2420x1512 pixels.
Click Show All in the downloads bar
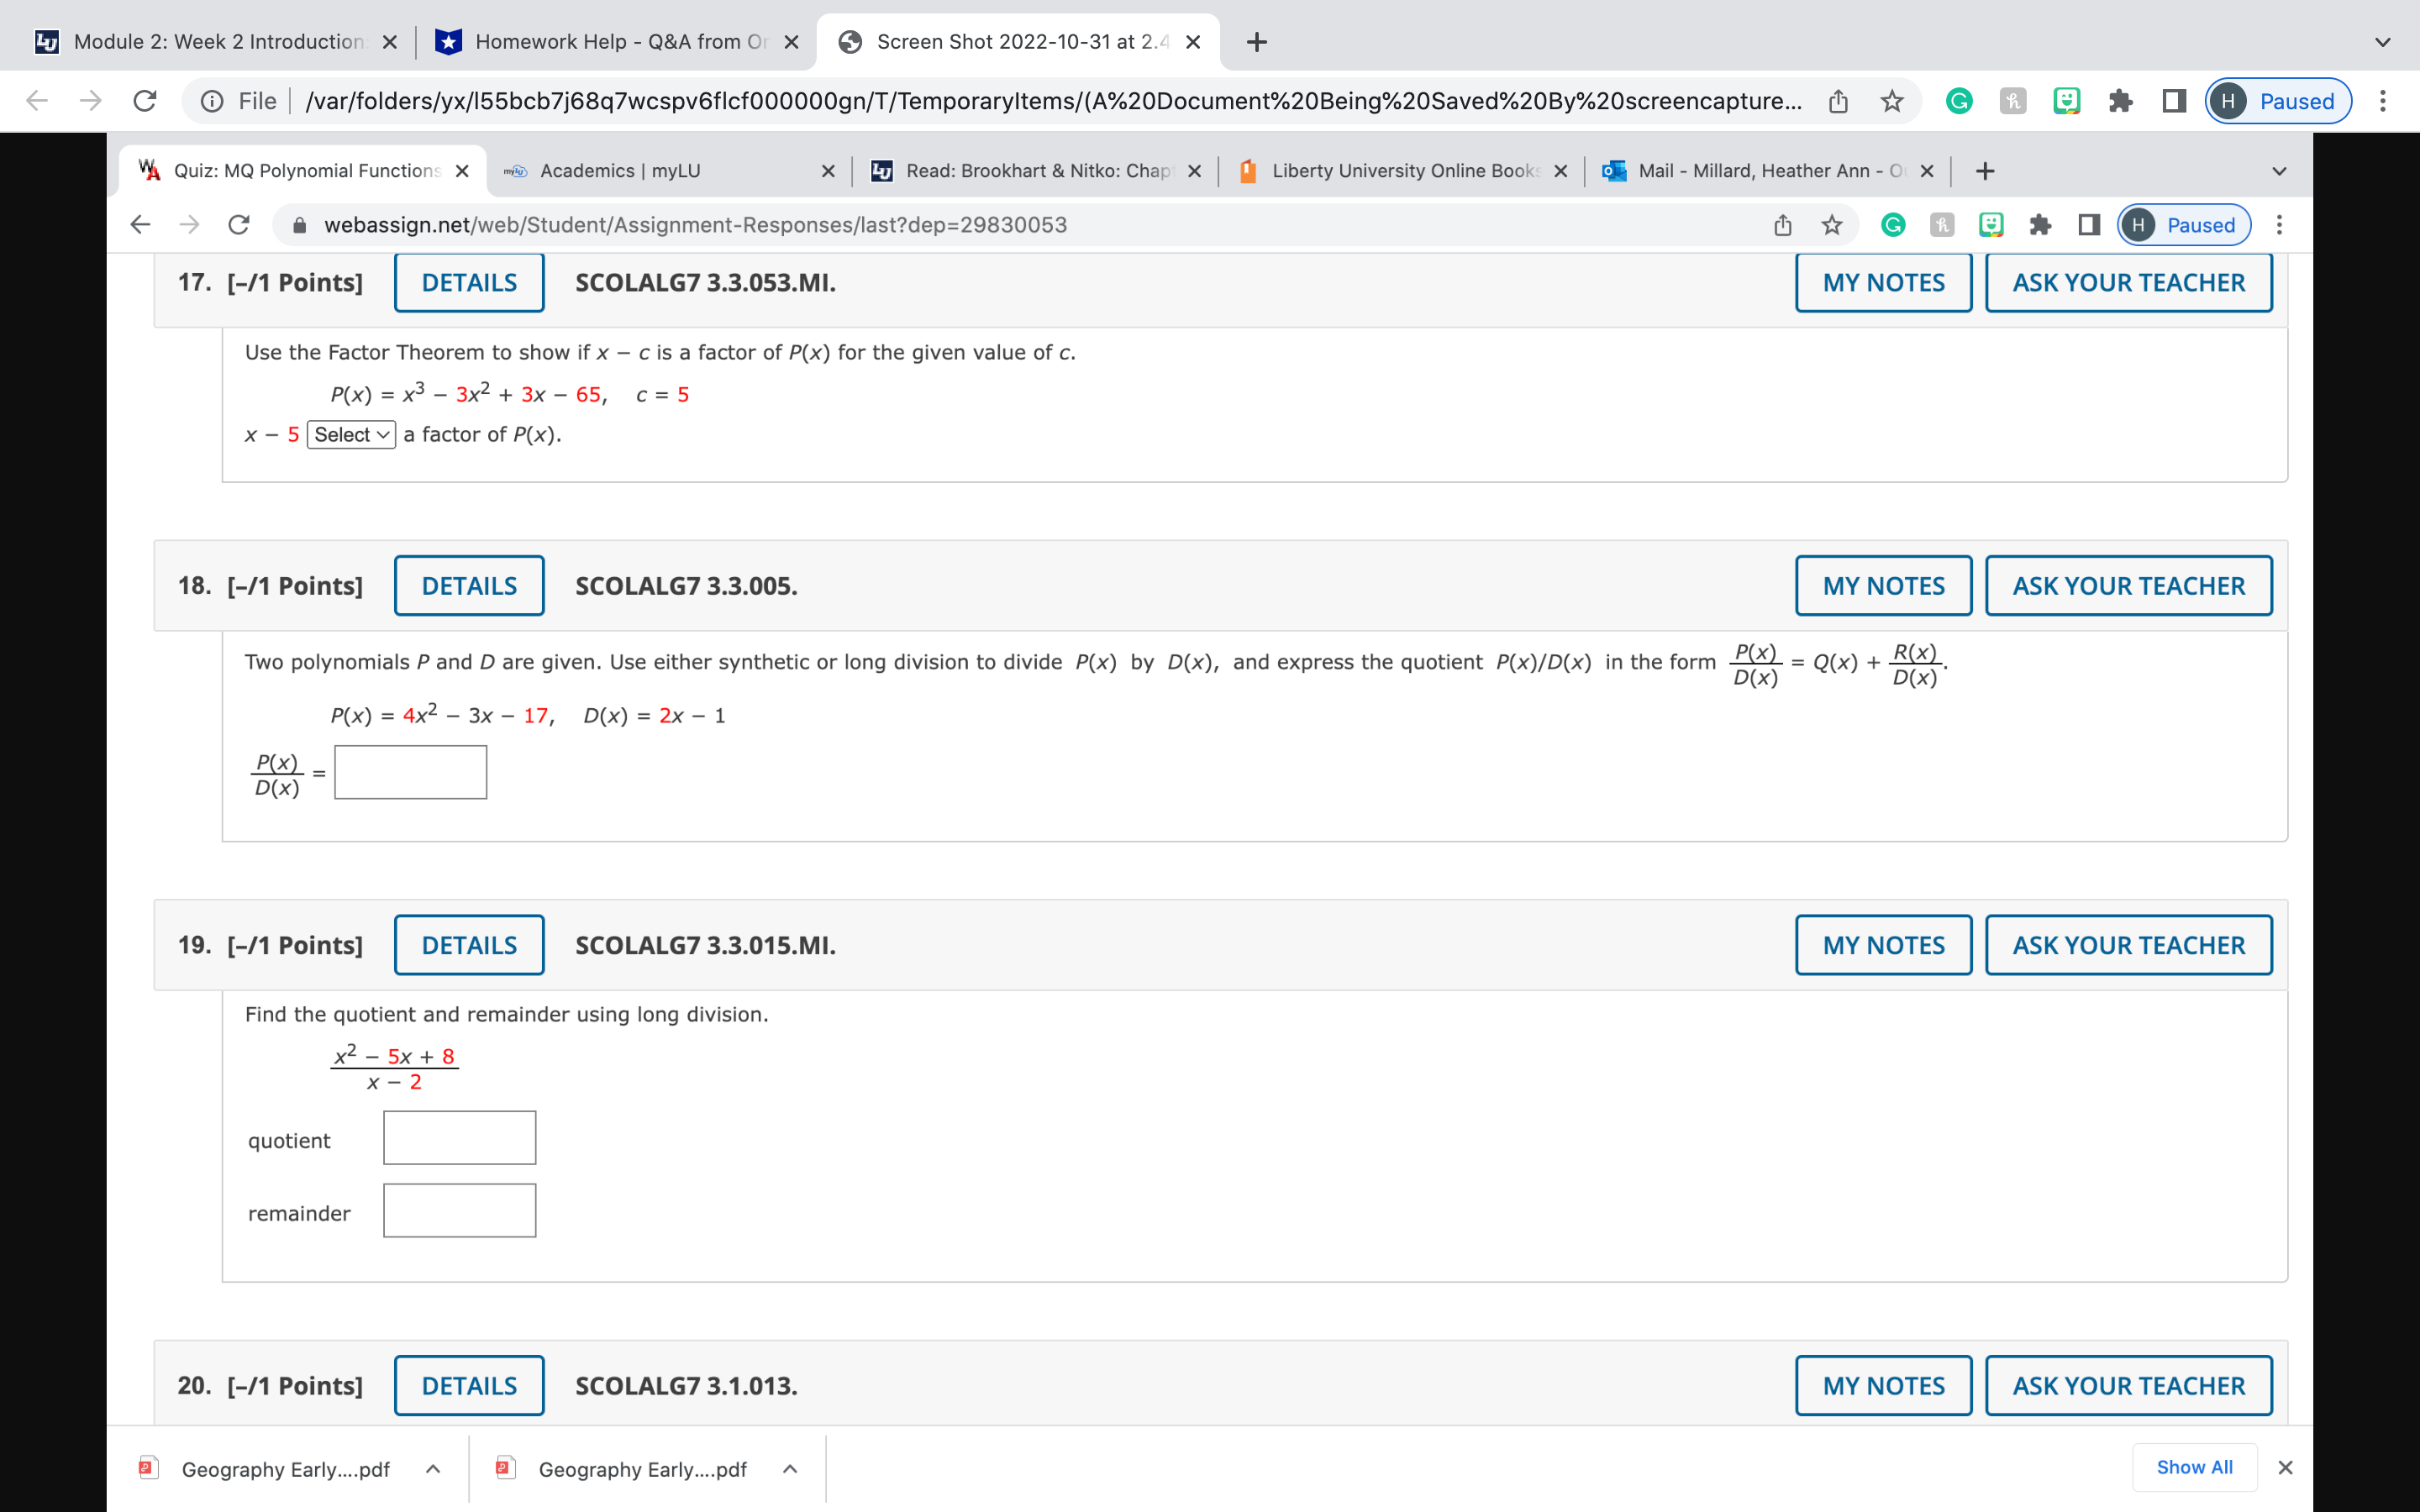click(2195, 1467)
